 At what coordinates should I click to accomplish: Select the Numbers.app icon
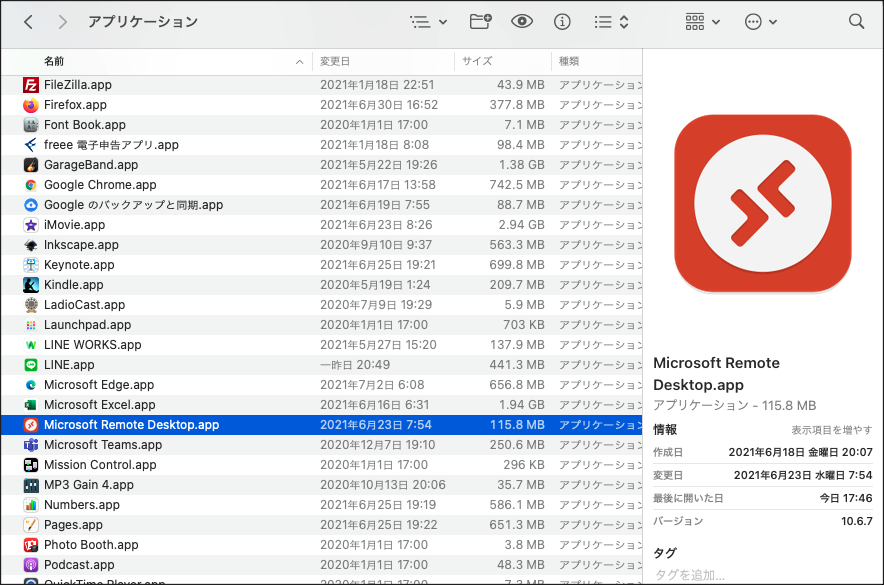(31, 505)
